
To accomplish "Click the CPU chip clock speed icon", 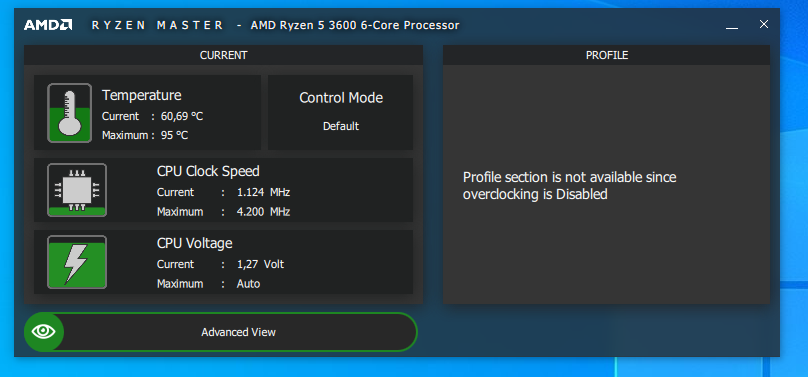I will pos(77,190).
